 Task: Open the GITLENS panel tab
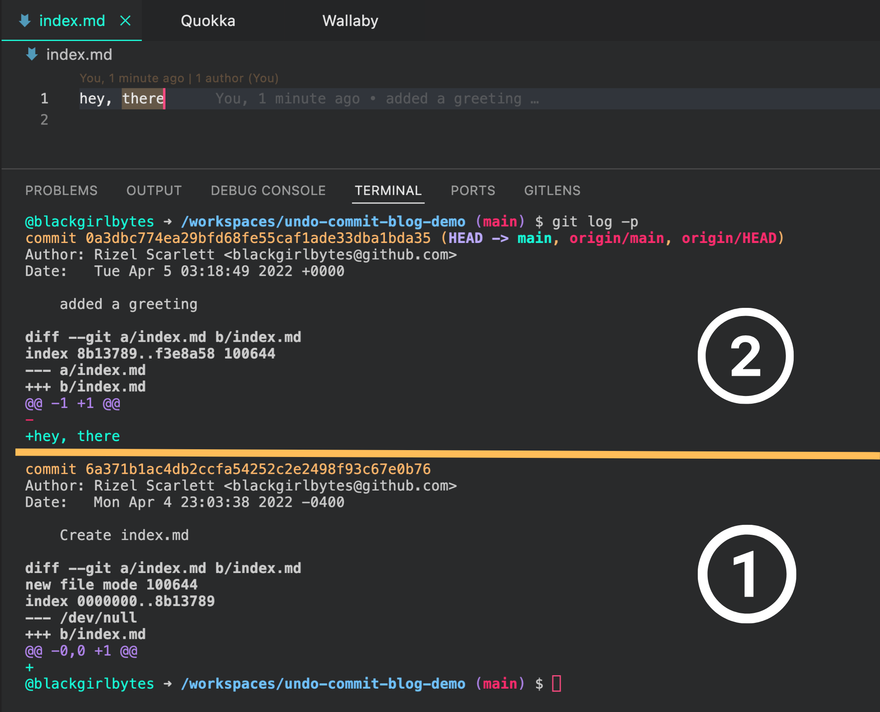(552, 190)
